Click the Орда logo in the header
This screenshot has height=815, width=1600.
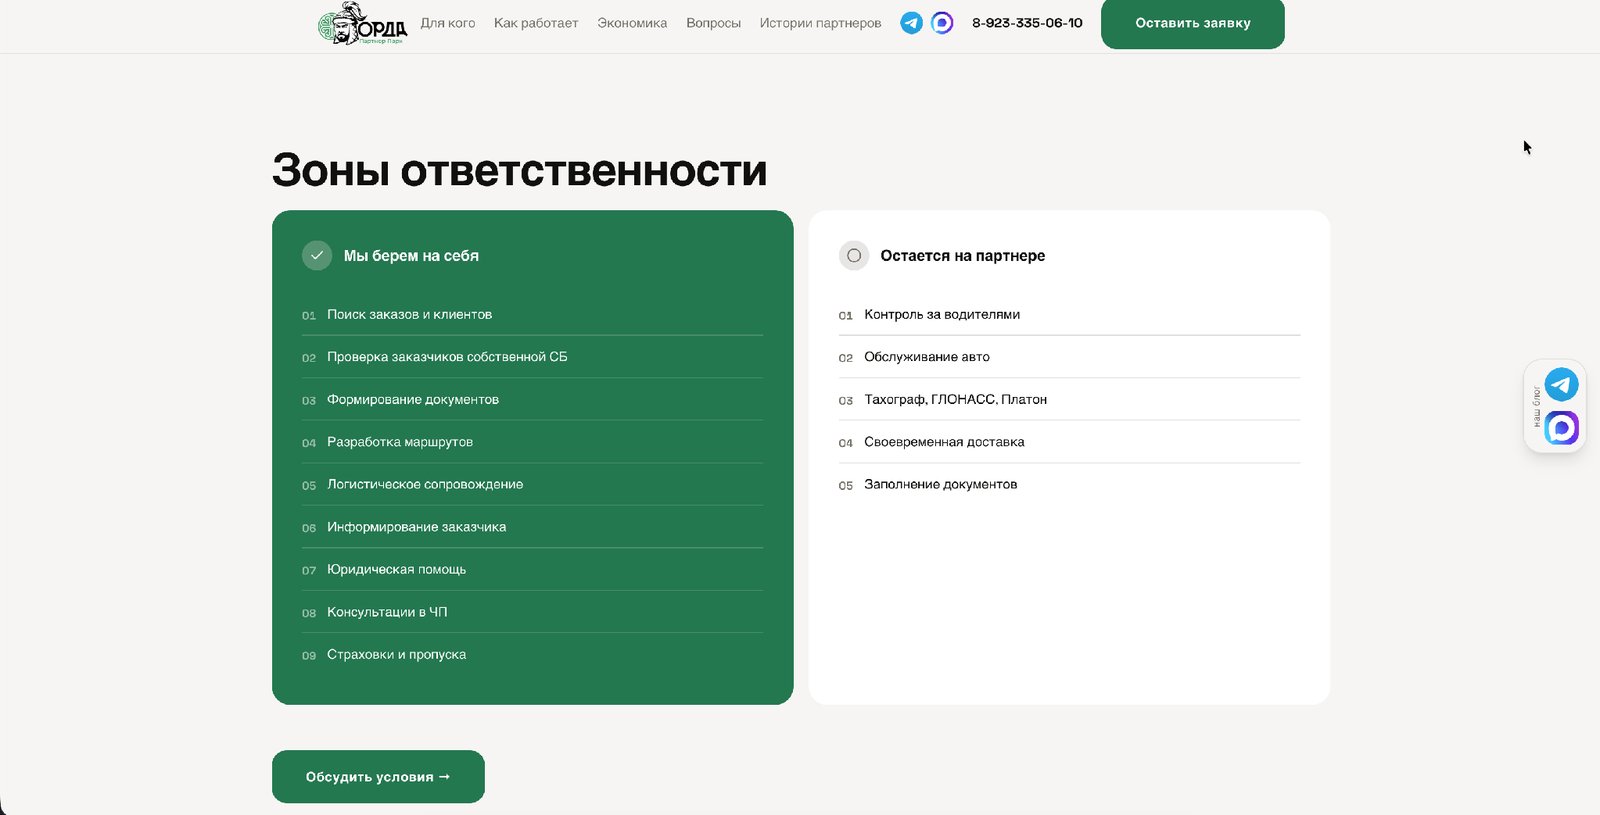tap(362, 23)
